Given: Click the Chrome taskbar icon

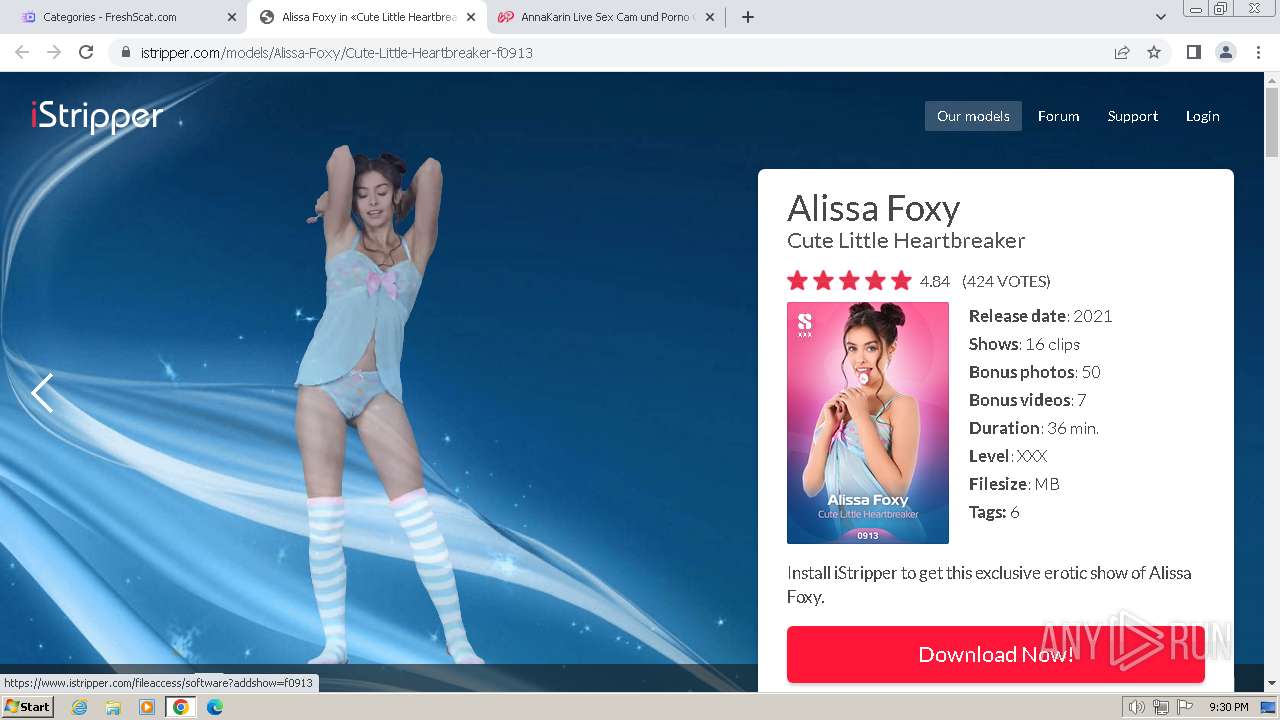Looking at the screenshot, I should 181,707.
